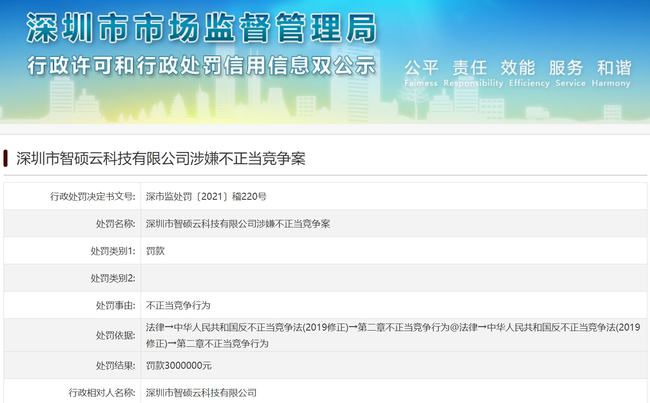Click the 行政相对人名称 label
The height and width of the screenshot is (403, 650).
(102, 392)
